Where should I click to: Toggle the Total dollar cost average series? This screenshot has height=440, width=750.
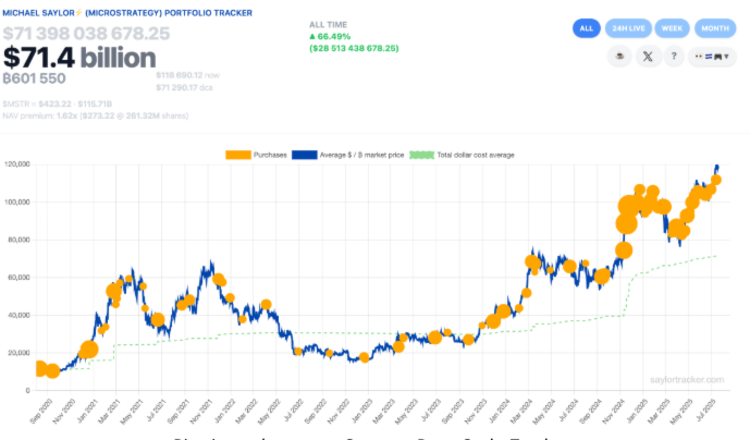[462, 155]
